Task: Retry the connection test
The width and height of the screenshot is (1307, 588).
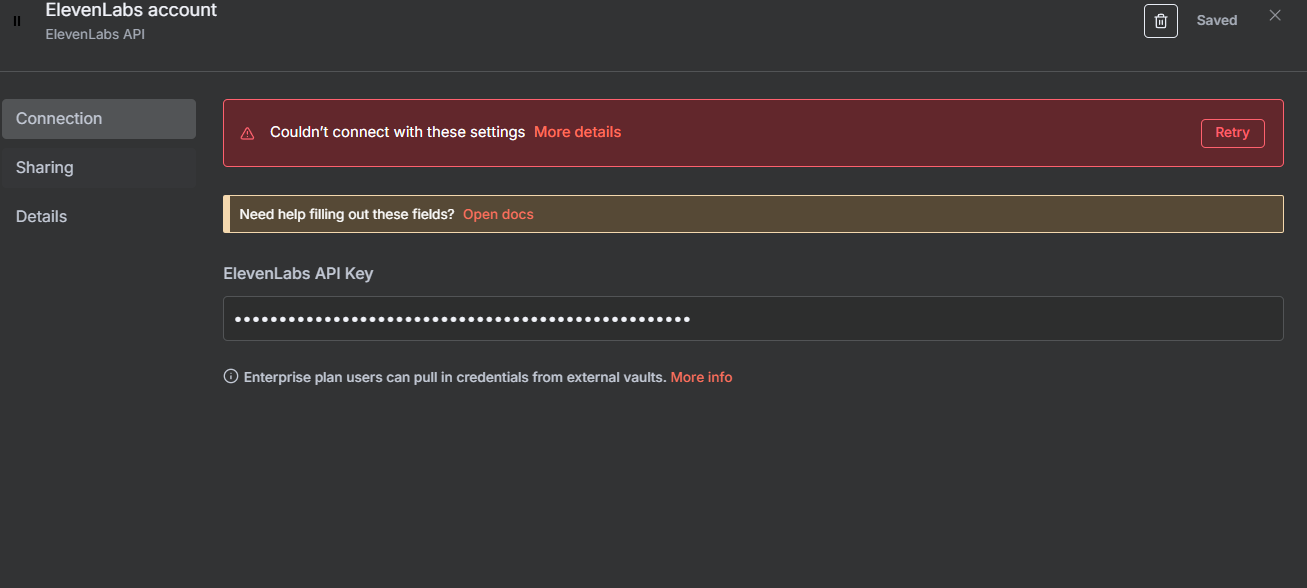Action: coord(1232,133)
